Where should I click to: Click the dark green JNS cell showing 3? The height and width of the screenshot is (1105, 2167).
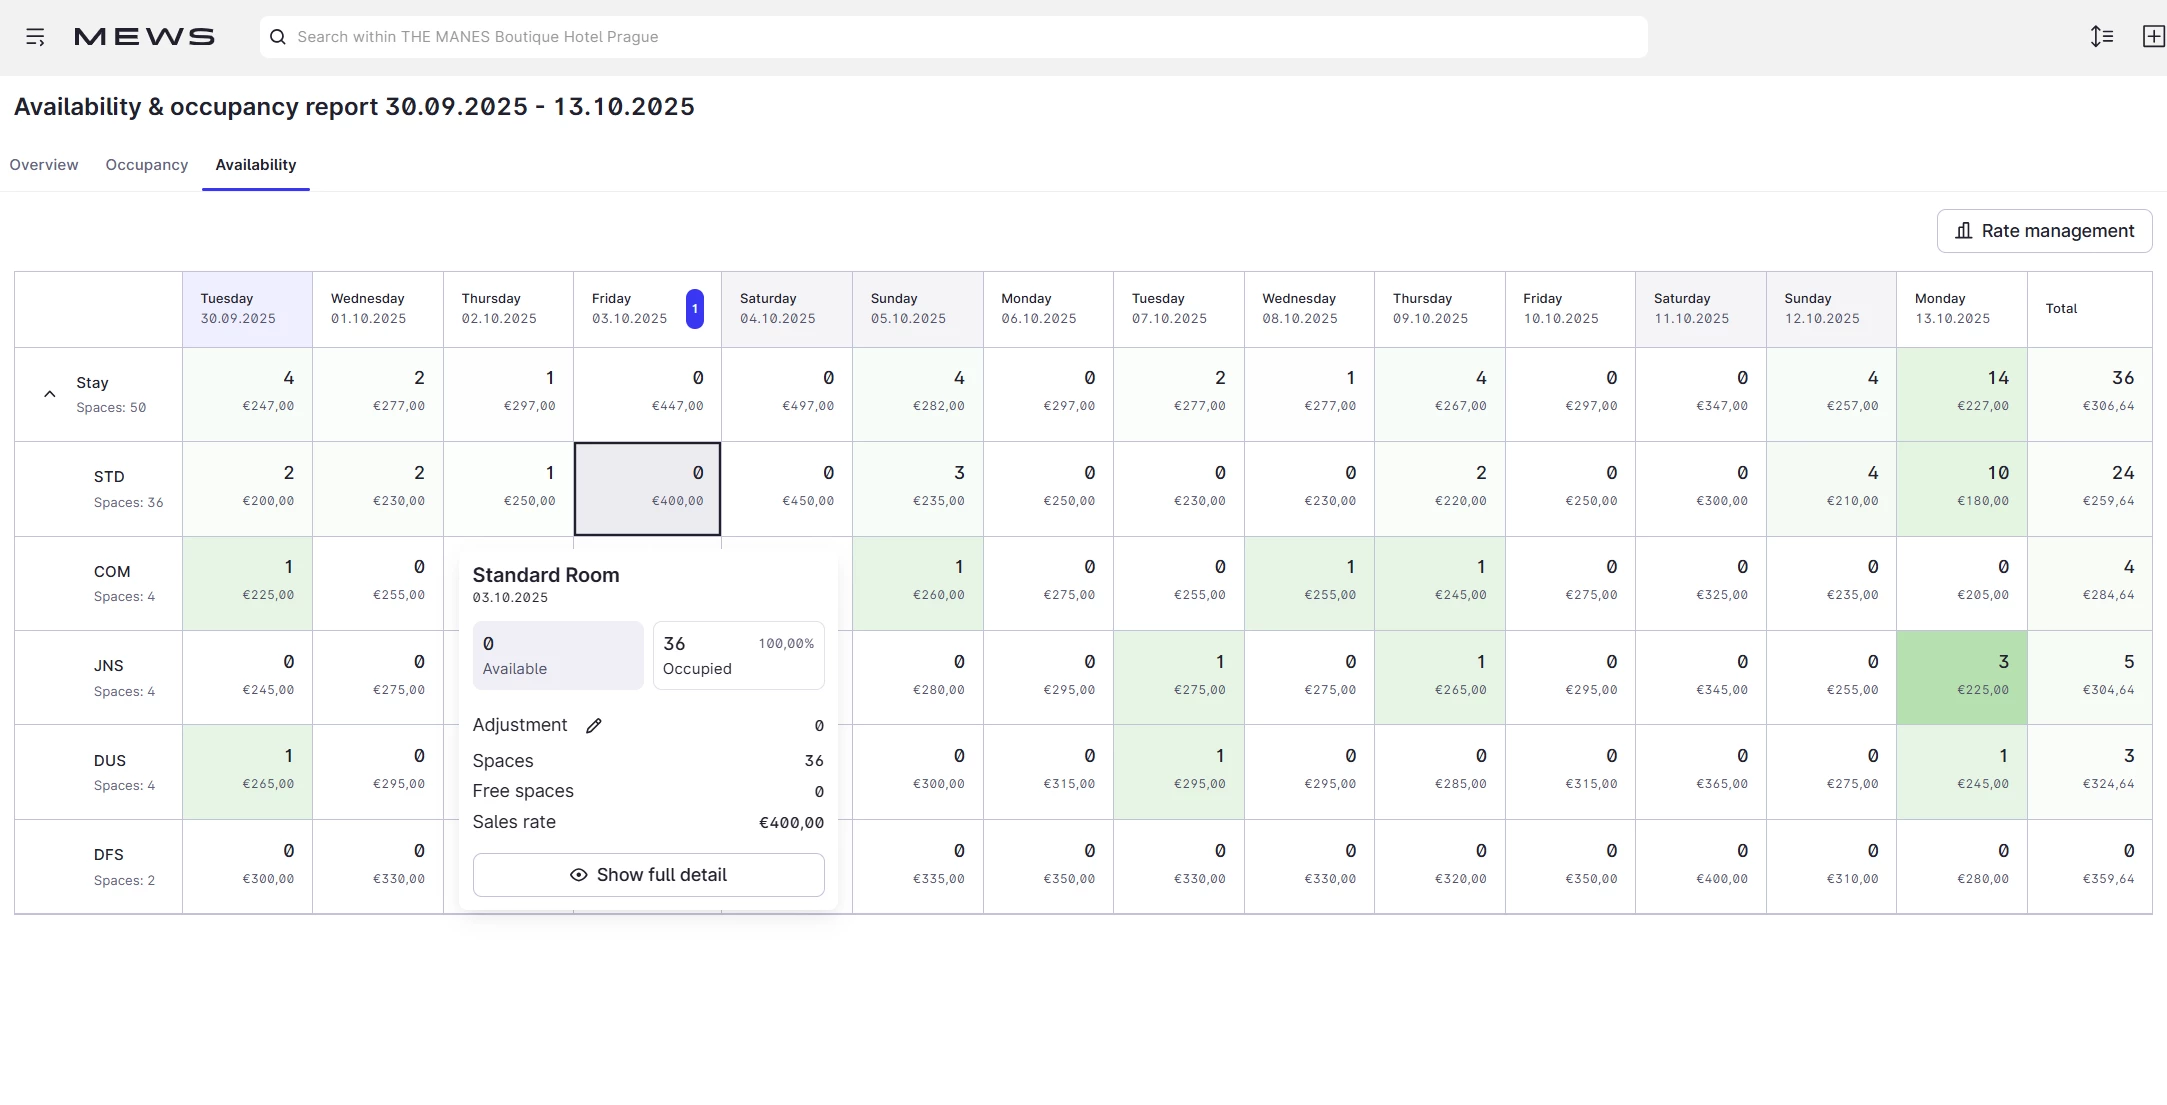[x=1961, y=677]
